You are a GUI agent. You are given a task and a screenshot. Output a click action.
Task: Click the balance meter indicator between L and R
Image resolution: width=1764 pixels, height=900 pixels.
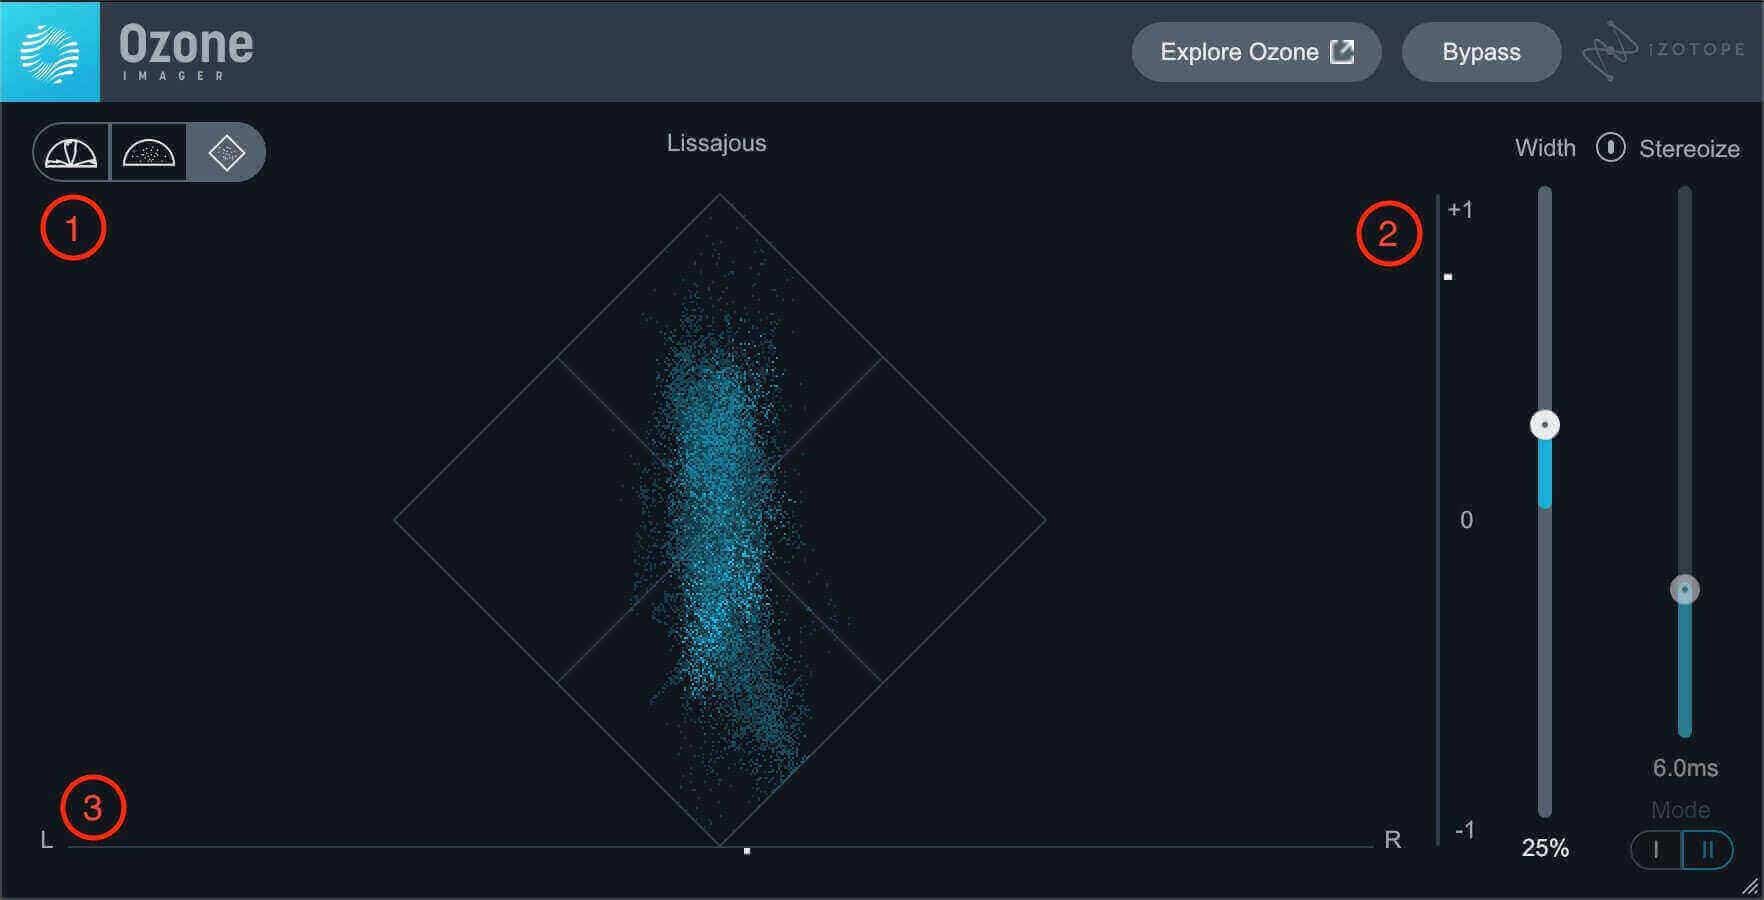(x=747, y=851)
